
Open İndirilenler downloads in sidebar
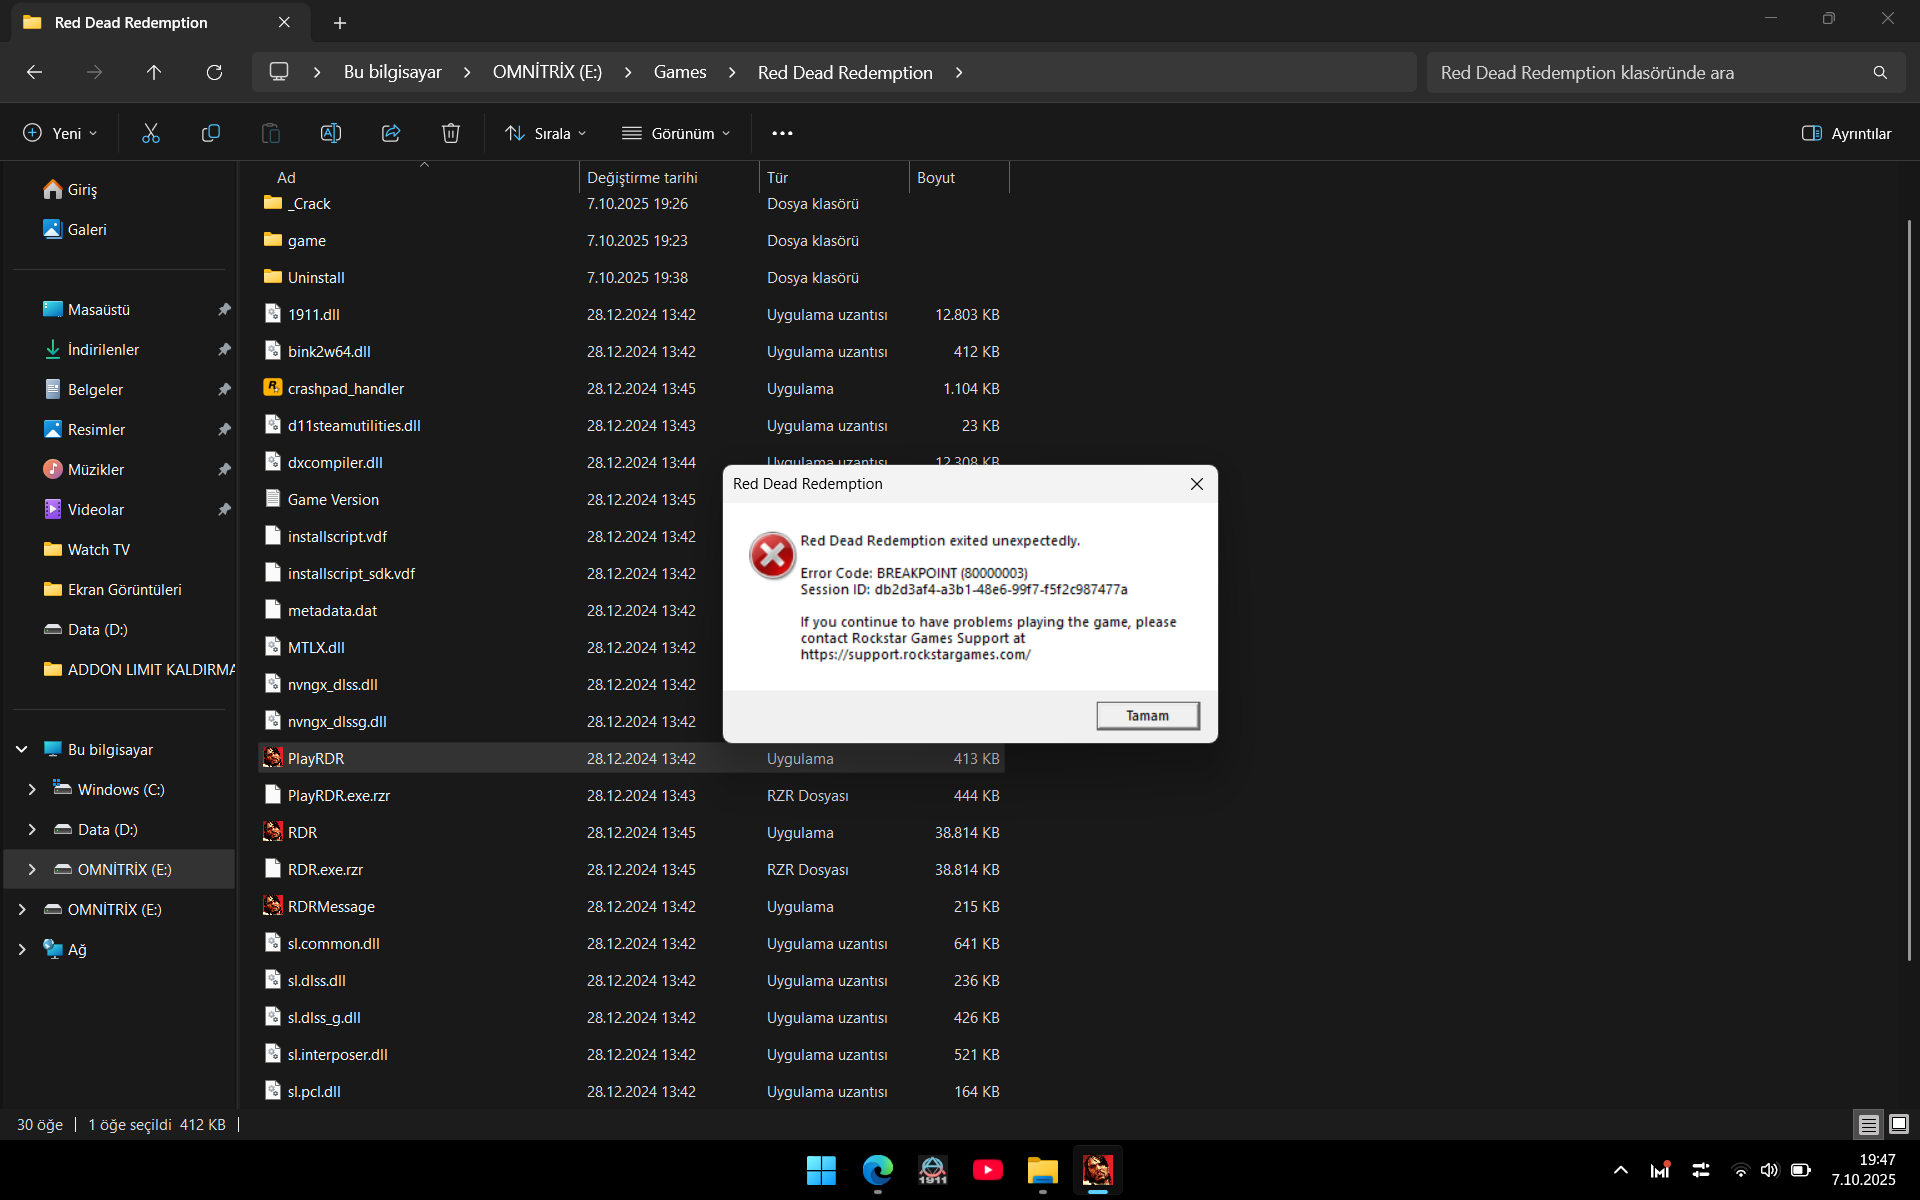(x=92, y=349)
